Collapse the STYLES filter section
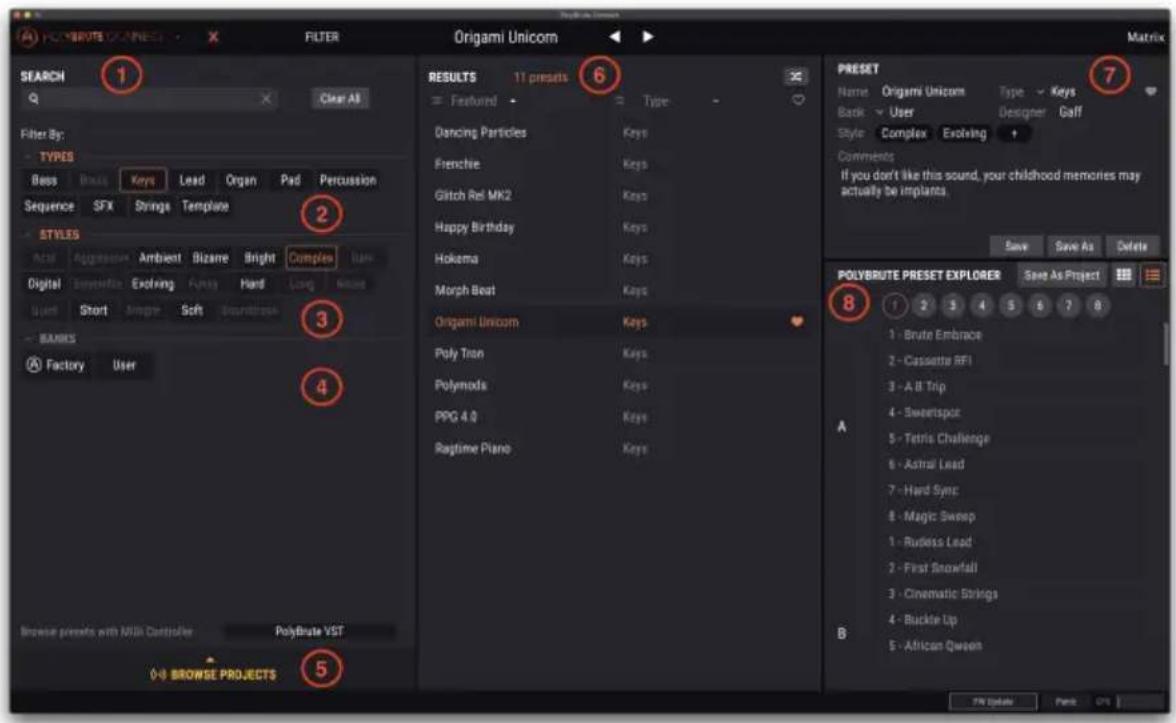1176x723 pixels. pyautogui.click(x=52, y=235)
